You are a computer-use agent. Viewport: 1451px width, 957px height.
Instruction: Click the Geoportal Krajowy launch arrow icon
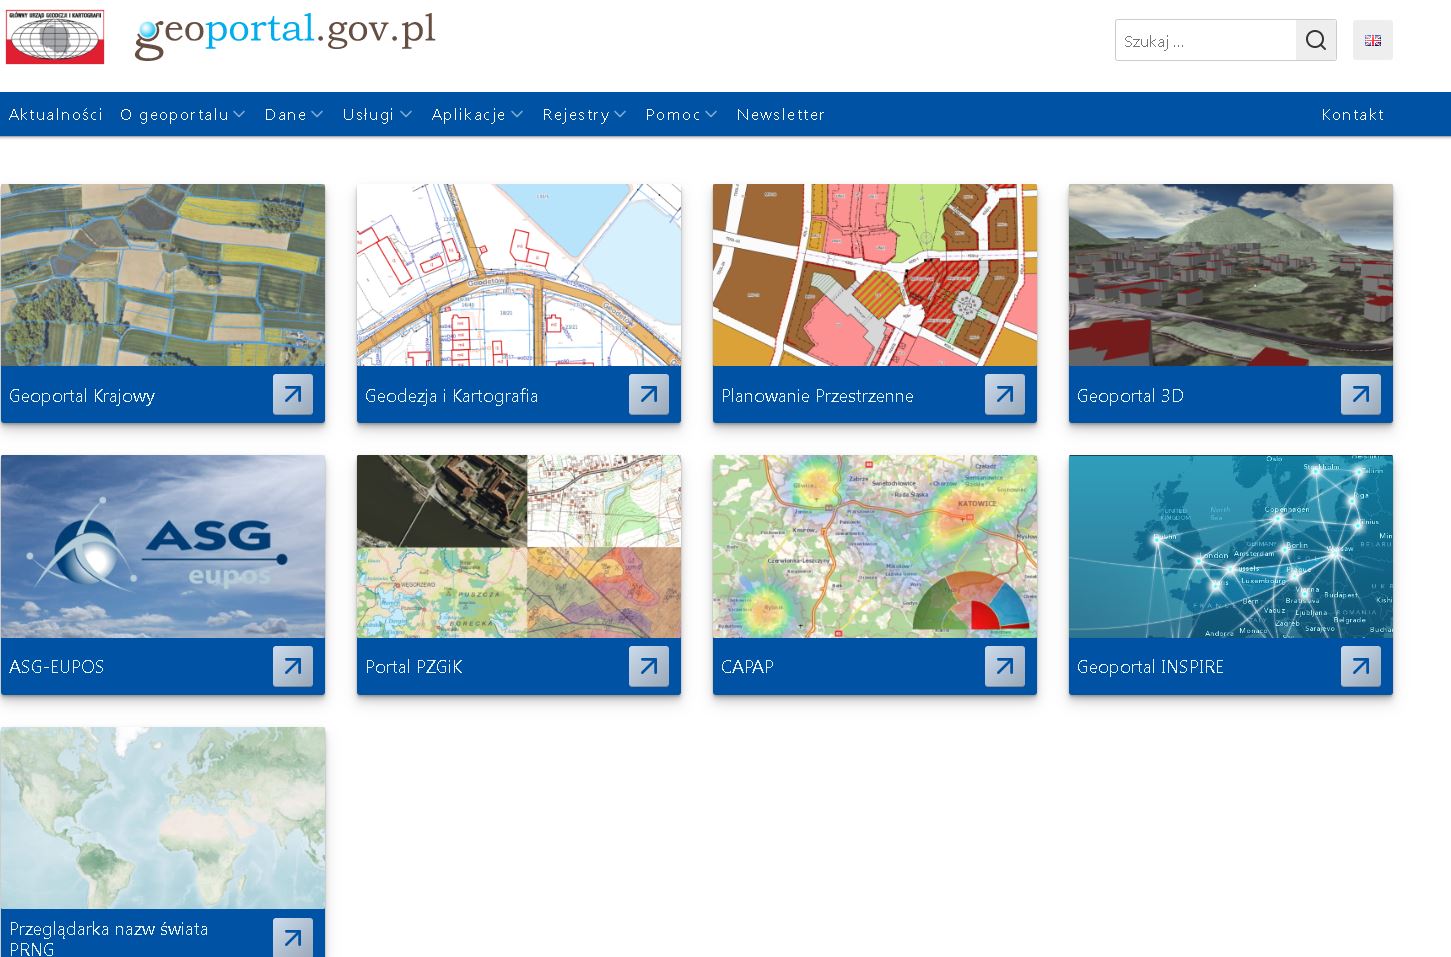(292, 394)
